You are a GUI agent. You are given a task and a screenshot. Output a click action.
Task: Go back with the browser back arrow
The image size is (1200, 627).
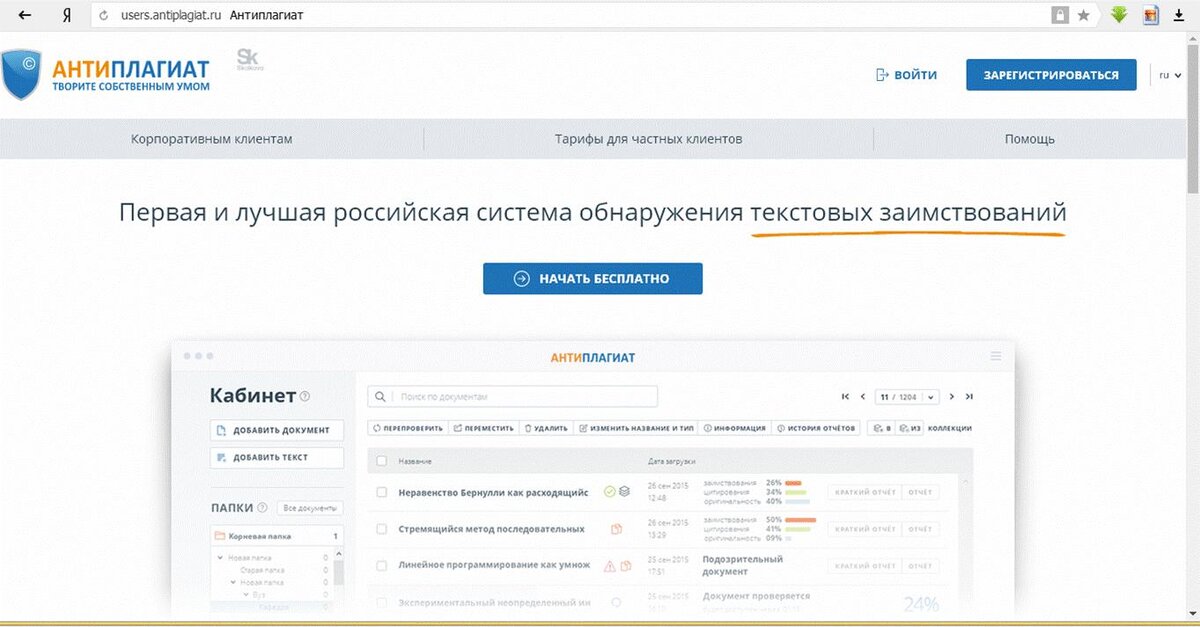[24, 15]
